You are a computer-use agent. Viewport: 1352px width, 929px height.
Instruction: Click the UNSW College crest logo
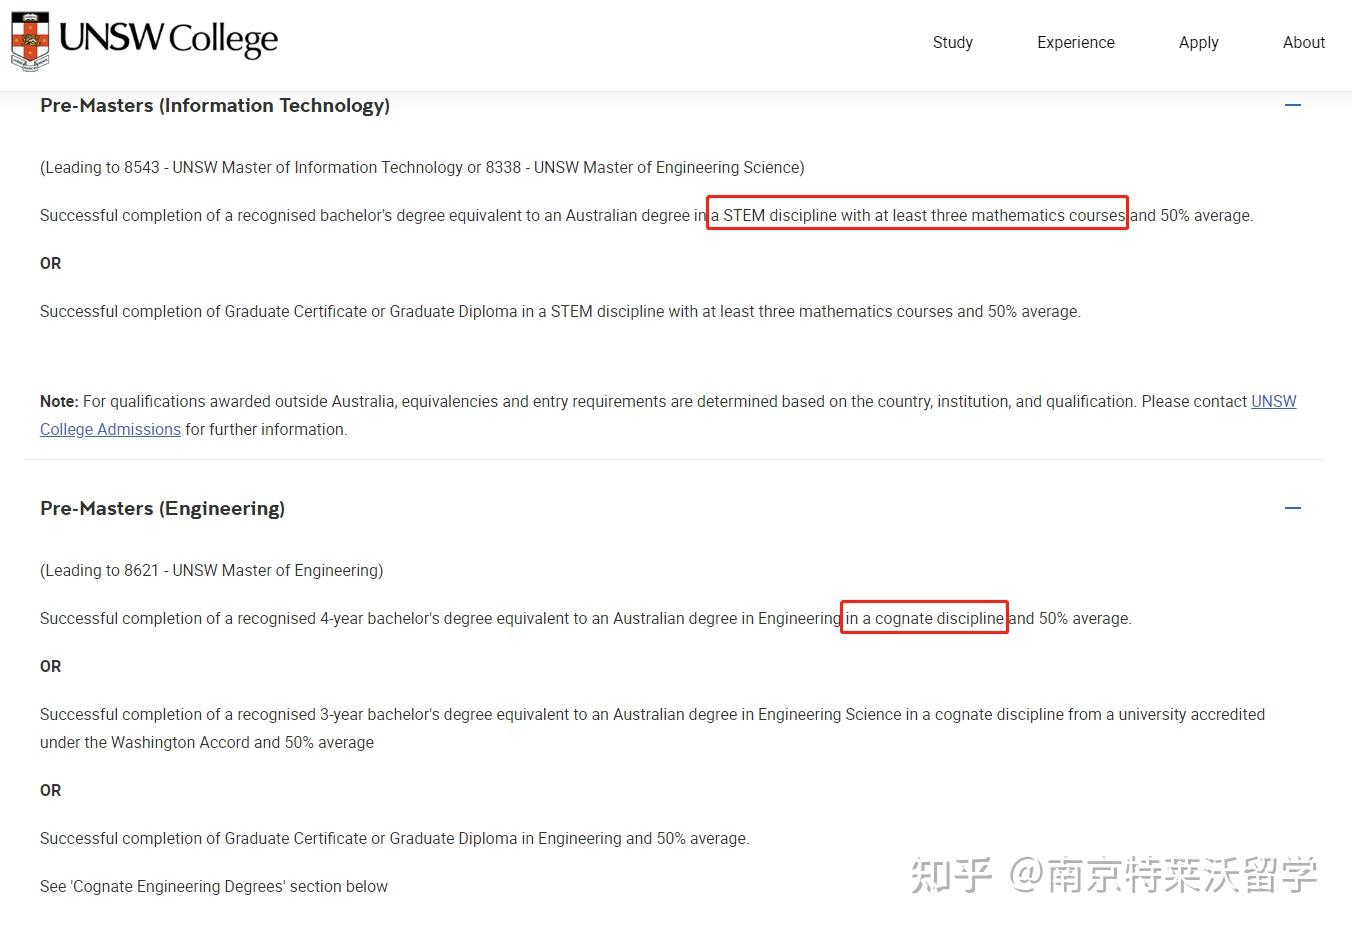click(30, 40)
